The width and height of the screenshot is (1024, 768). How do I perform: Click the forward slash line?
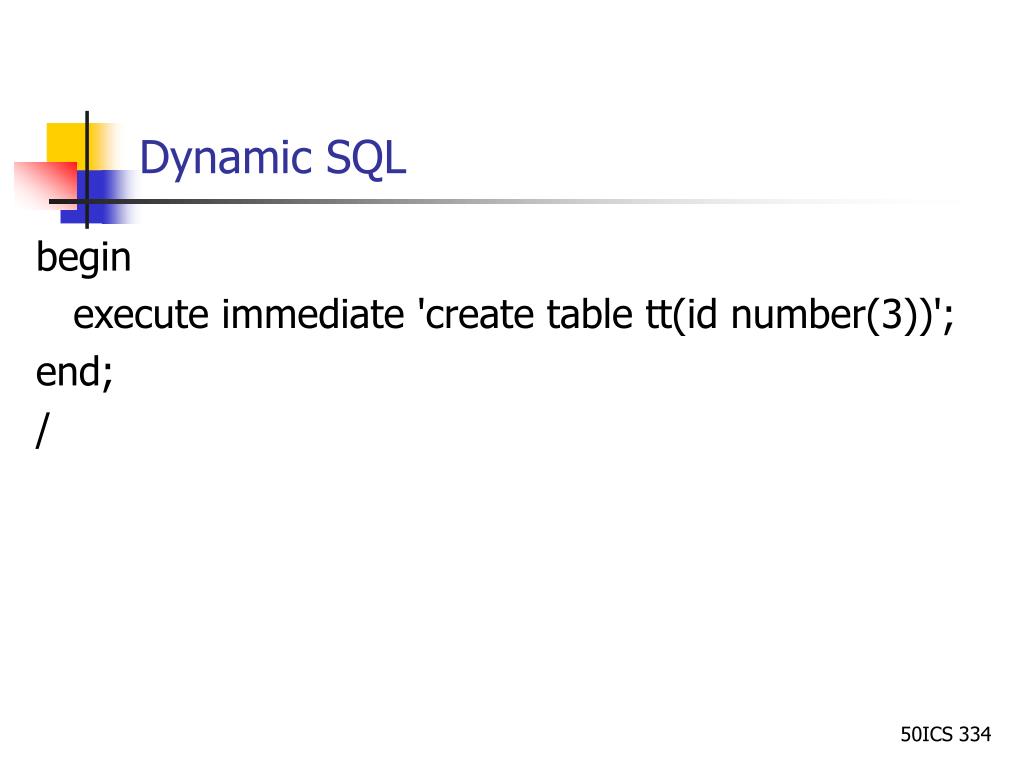click(42, 430)
